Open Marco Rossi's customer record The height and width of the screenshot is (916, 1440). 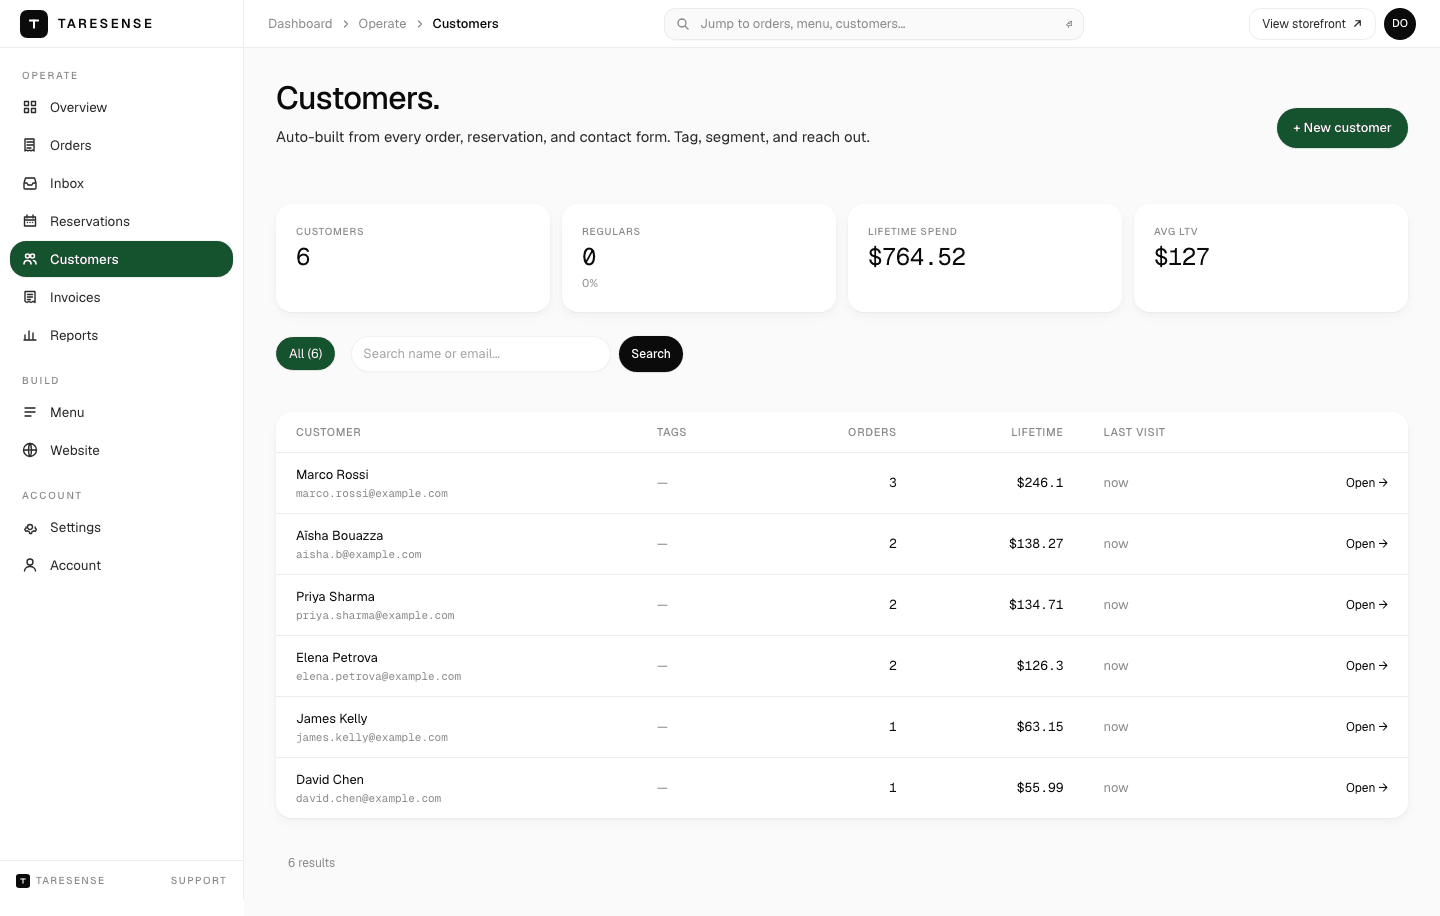[1366, 483]
